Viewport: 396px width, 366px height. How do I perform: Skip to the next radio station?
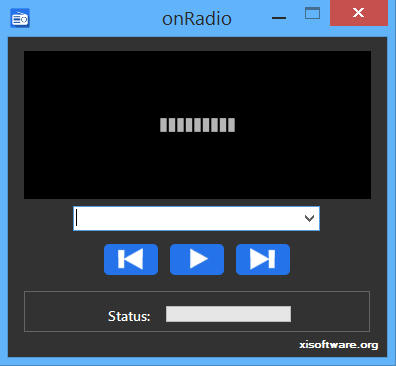tap(263, 259)
